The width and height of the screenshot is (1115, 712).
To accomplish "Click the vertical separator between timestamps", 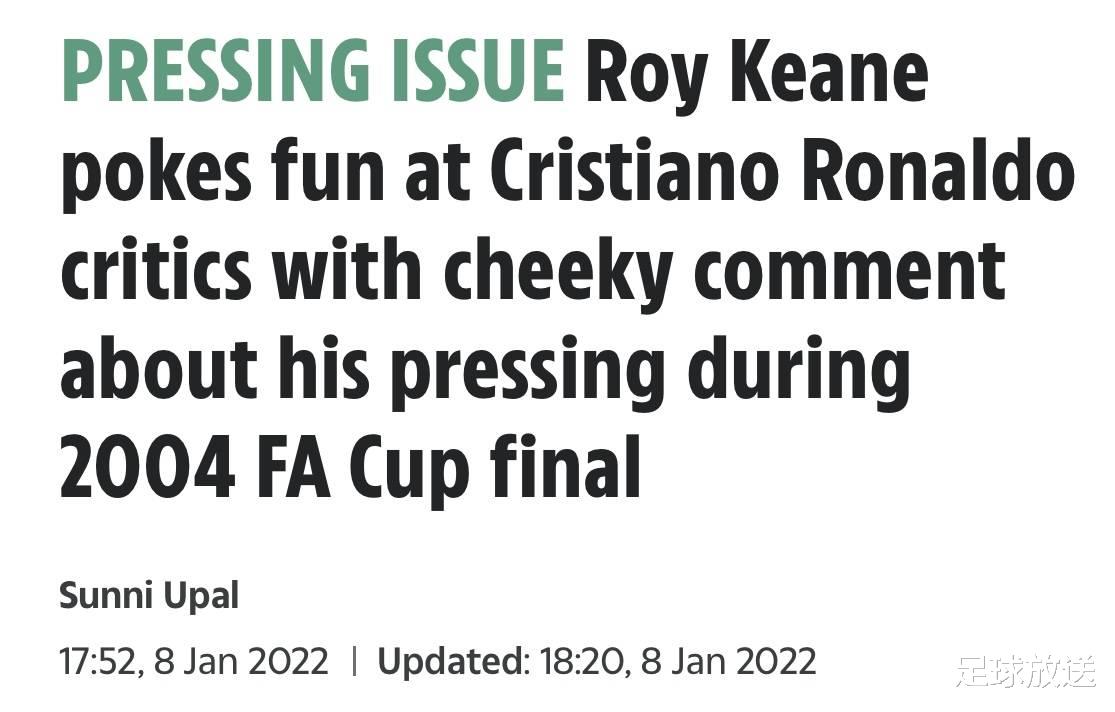I will pyautogui.click(x=354, y=661).
